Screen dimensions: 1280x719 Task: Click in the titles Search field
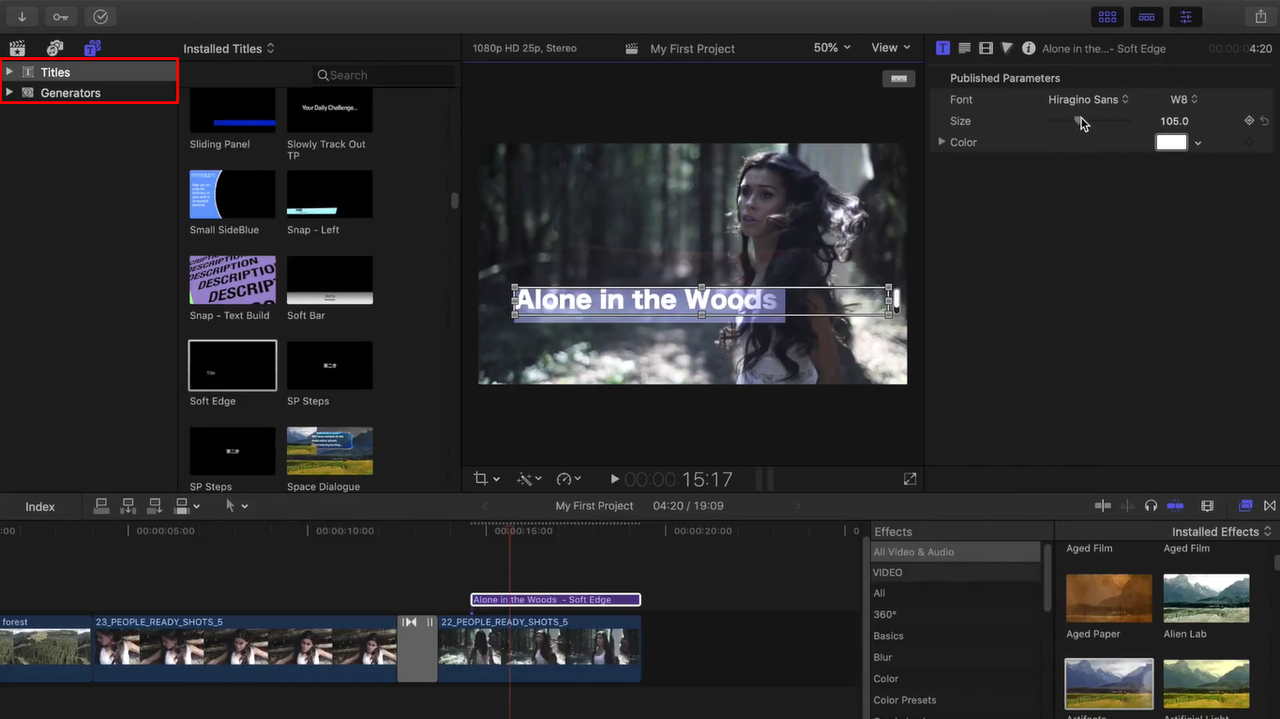point(383,75)
